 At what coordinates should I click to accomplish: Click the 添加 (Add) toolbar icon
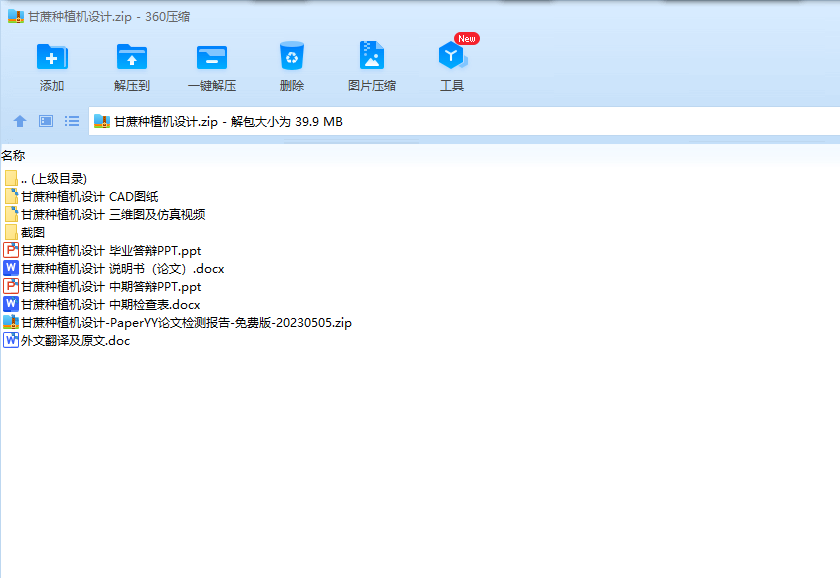coord(52,57)
